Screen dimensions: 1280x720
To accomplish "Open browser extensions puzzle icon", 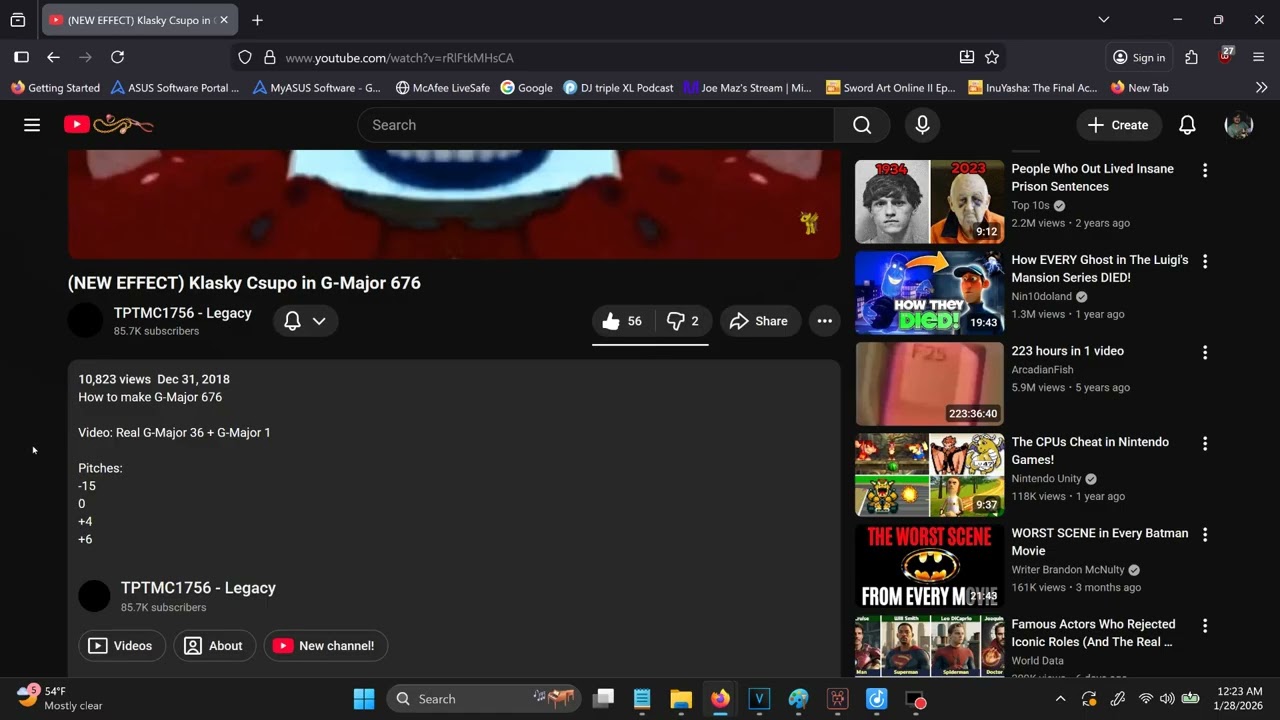I will pos(1191,58).
